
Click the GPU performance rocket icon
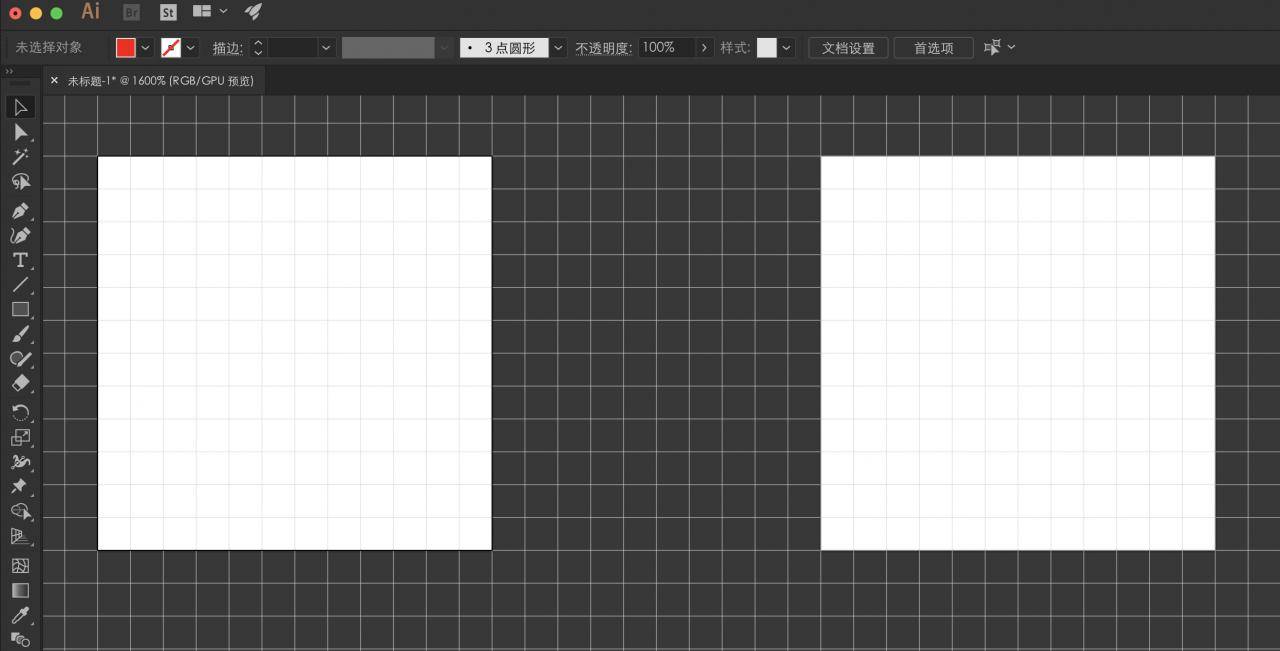pyautogui.click(x=253, y=11)
